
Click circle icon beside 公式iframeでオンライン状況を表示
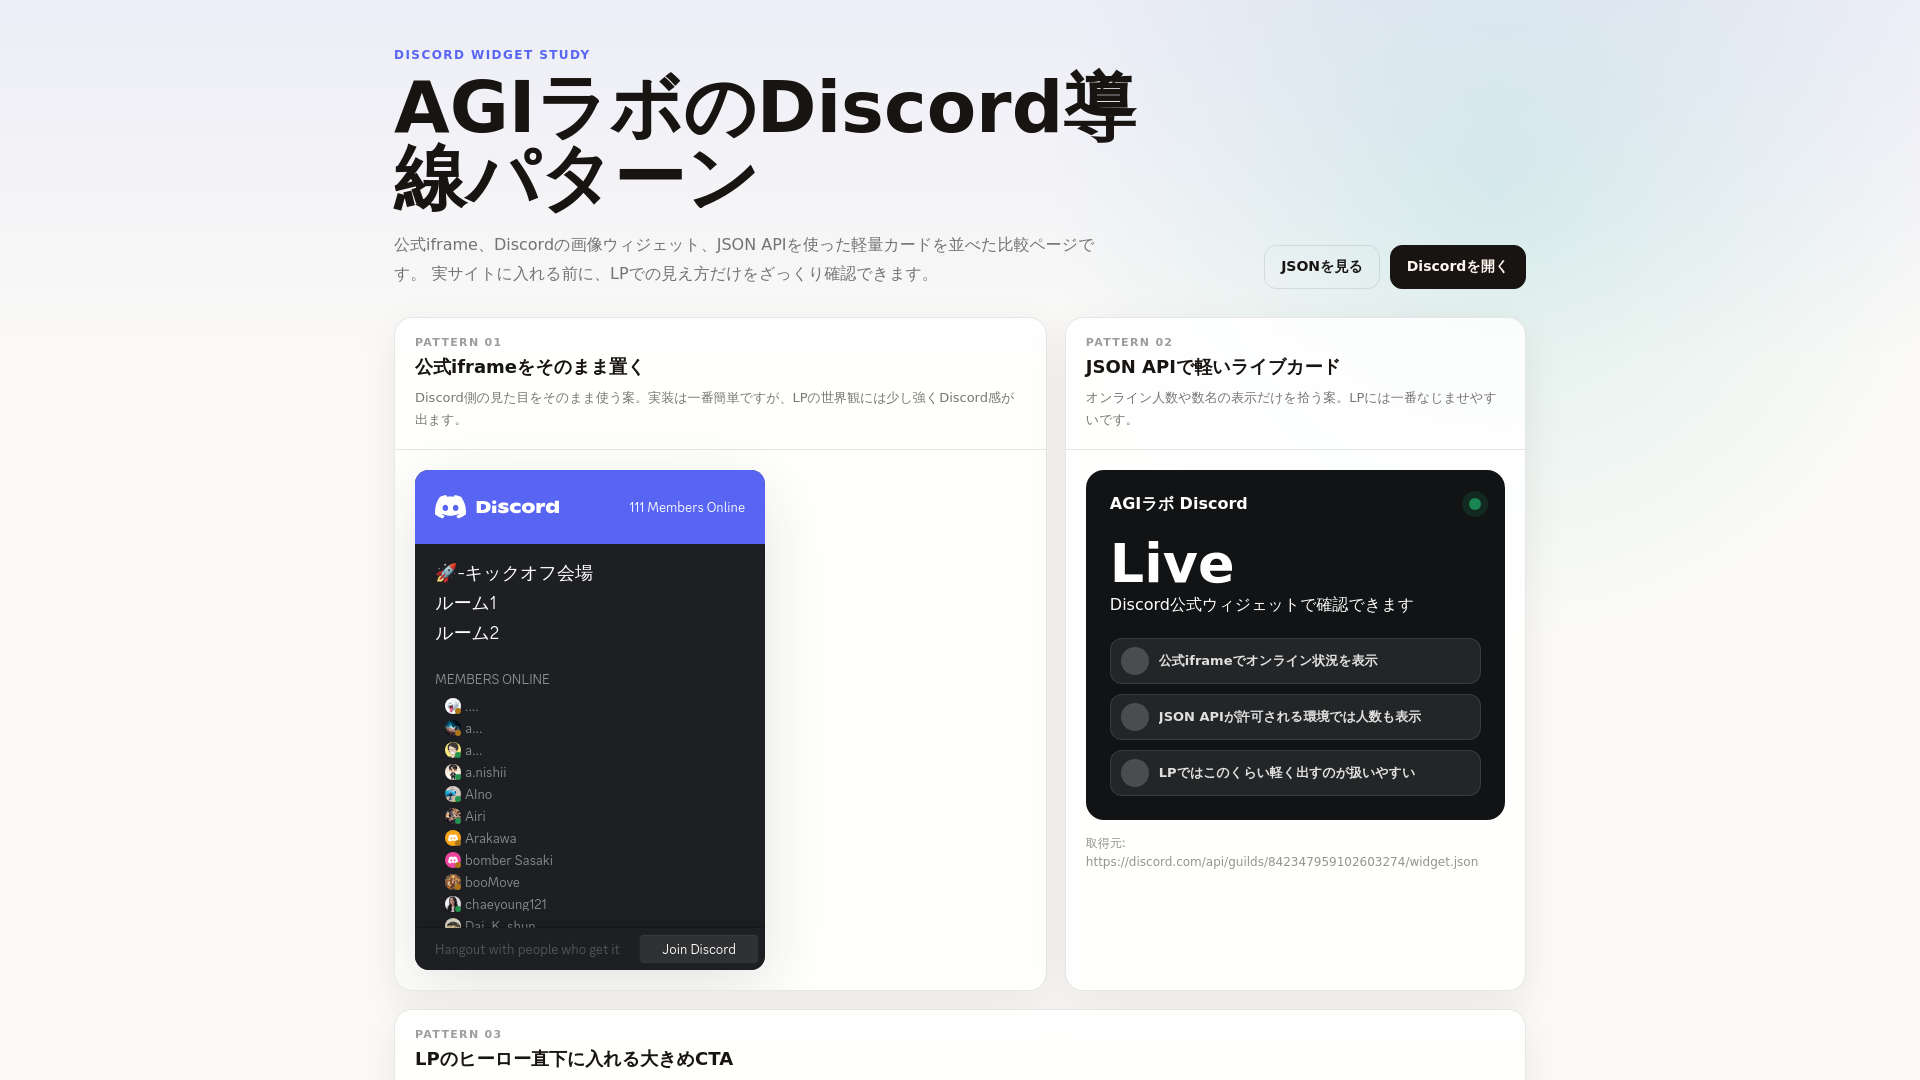pyautogui.click(x=1135, y=661)
